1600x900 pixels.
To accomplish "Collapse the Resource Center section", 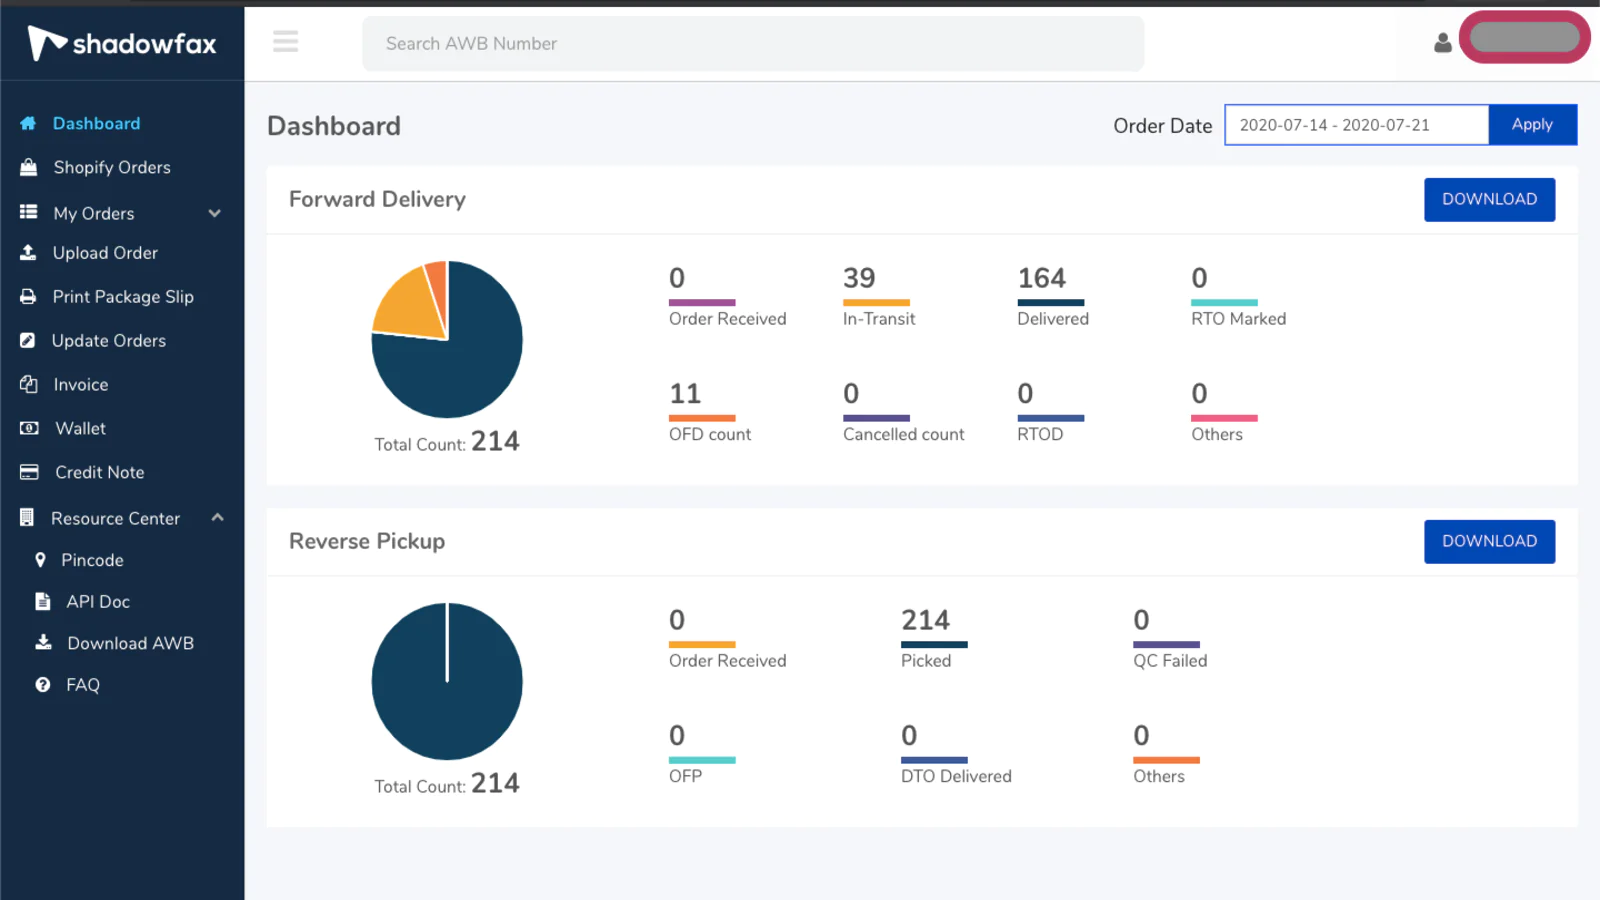I will (x=217, y=518).
